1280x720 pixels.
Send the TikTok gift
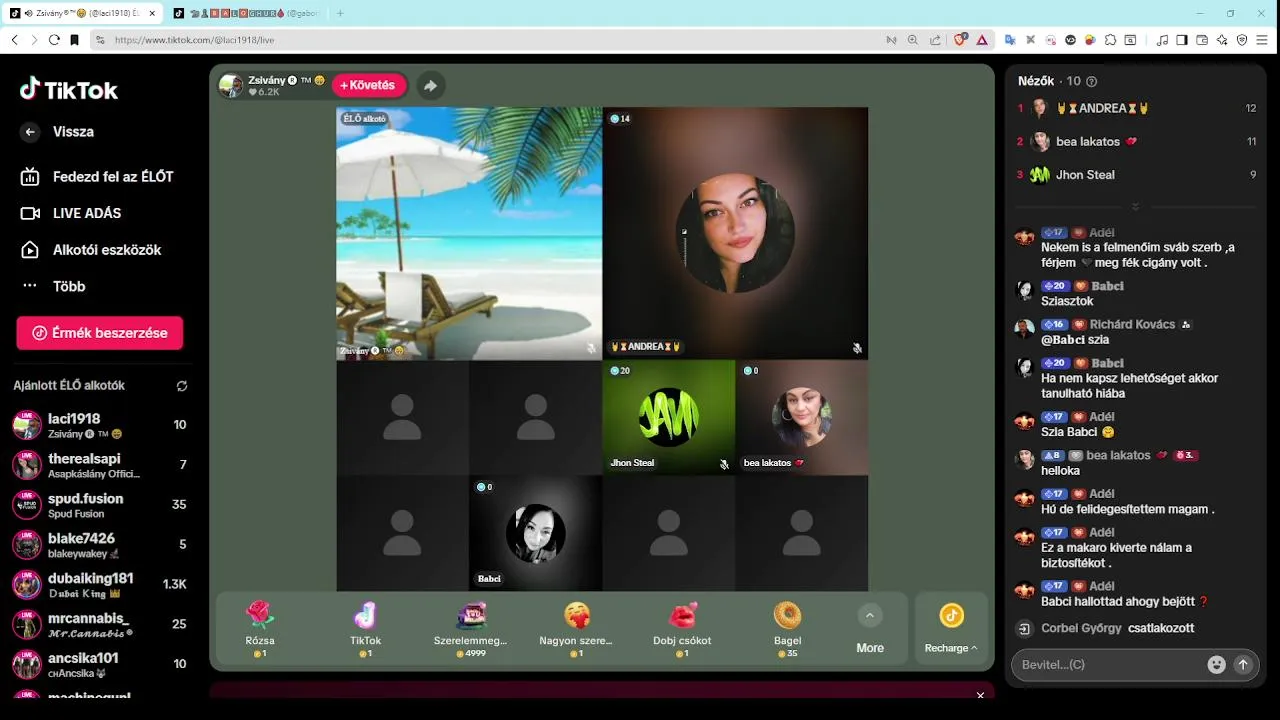pos(365,628)
